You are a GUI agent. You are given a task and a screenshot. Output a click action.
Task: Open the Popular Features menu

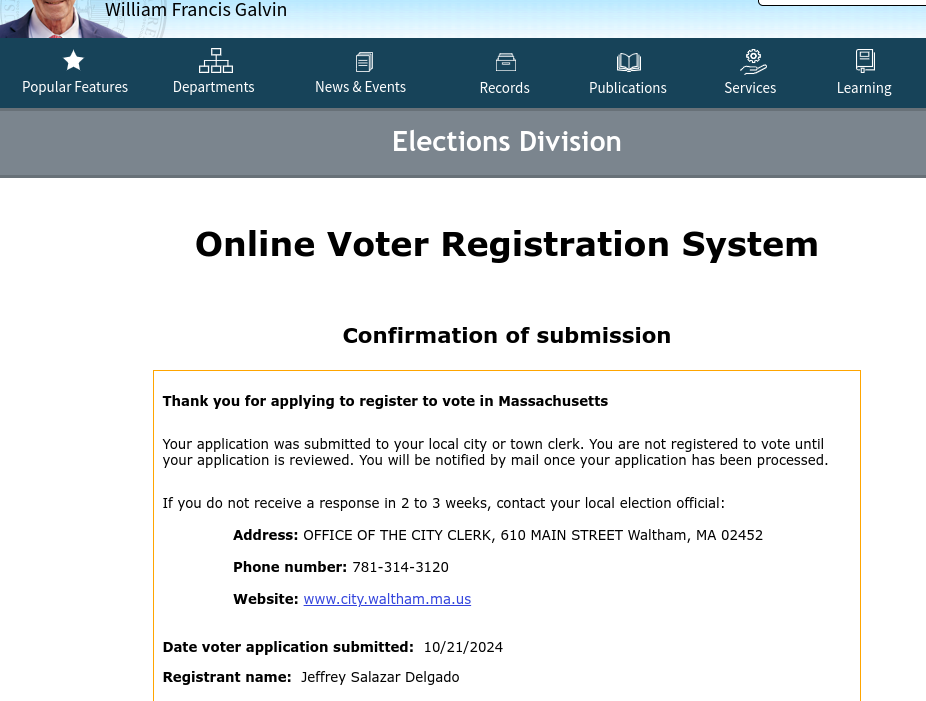[x=75, y=87]
